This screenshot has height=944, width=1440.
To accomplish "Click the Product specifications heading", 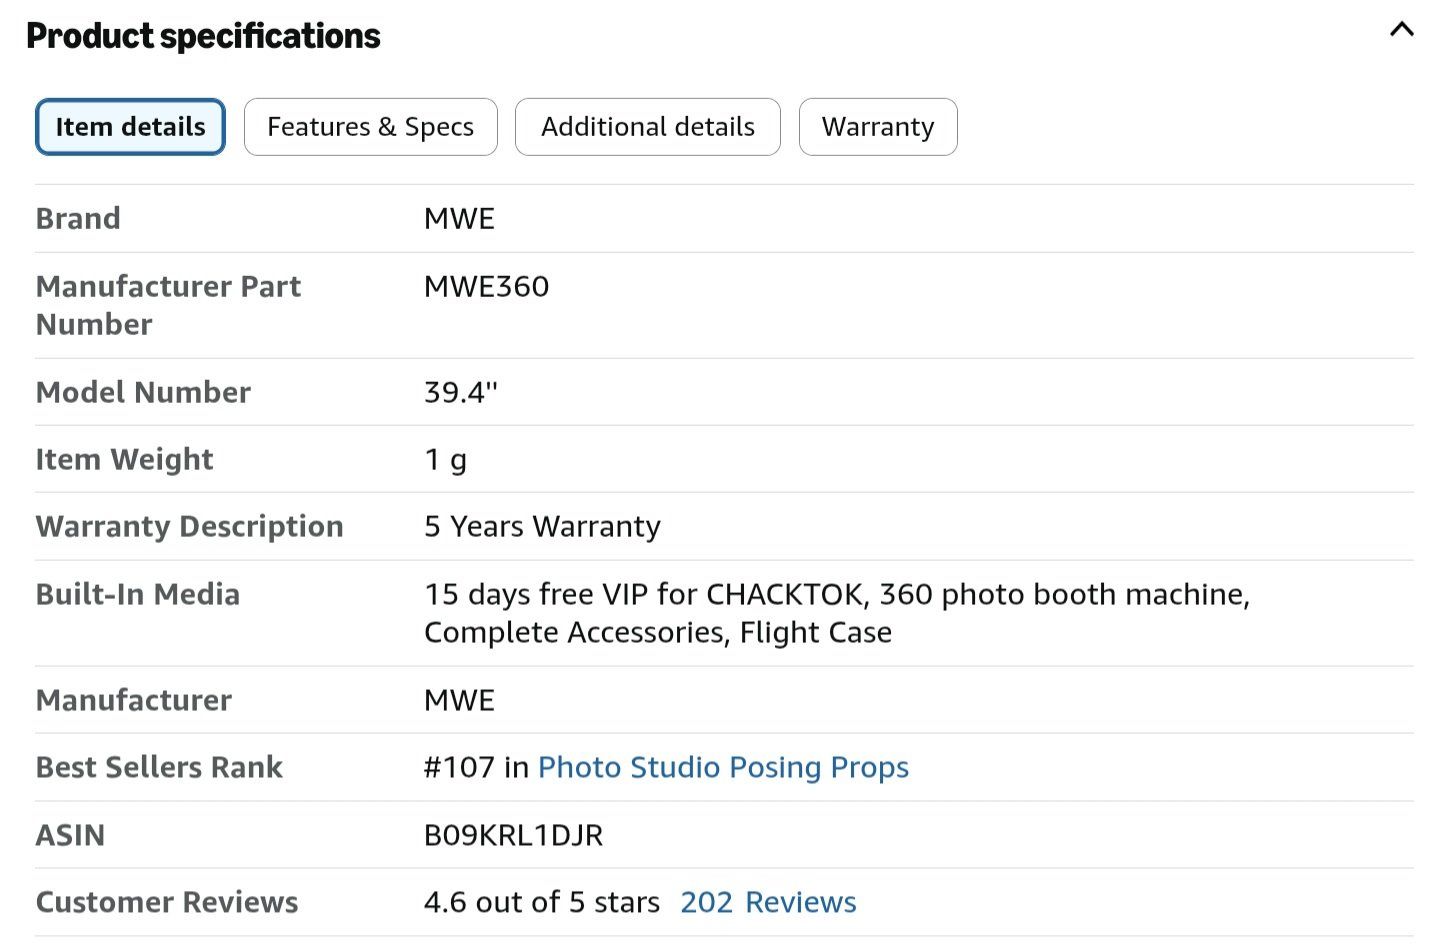I will point(203,36).
